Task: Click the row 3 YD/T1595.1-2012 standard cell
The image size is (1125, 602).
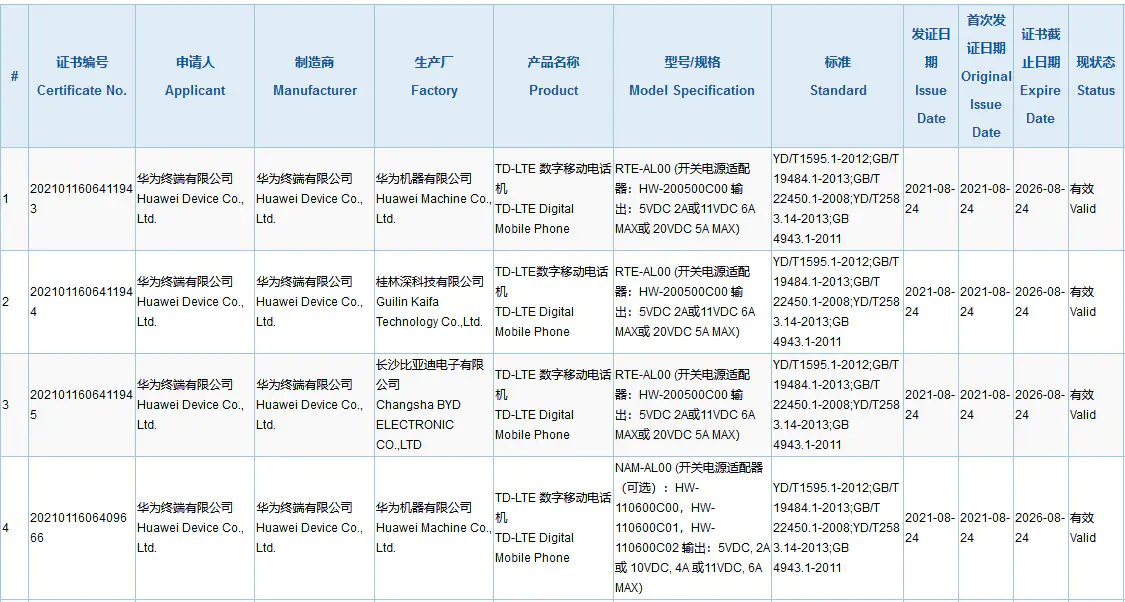Action: click(x=838, y=405)
